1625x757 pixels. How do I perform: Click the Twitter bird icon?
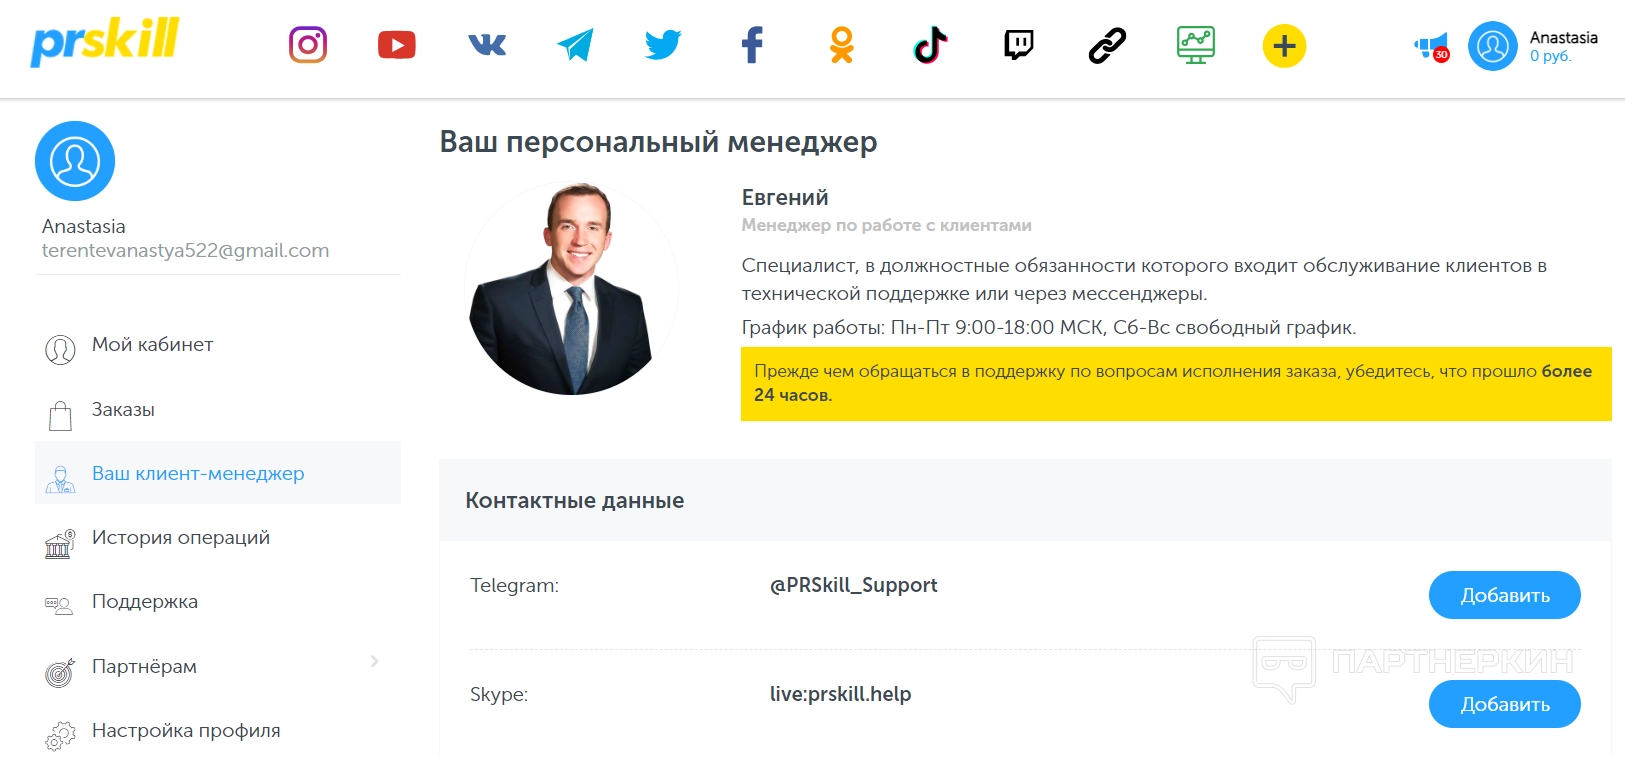[663, 45]
